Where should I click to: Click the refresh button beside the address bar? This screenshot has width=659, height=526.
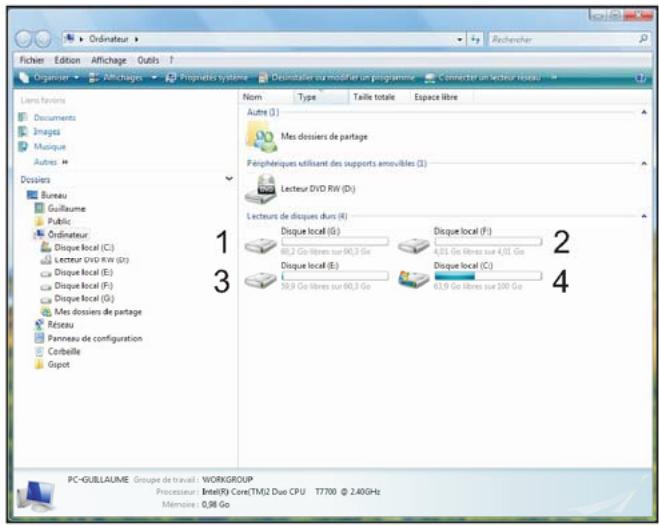(x=475, y=39)
